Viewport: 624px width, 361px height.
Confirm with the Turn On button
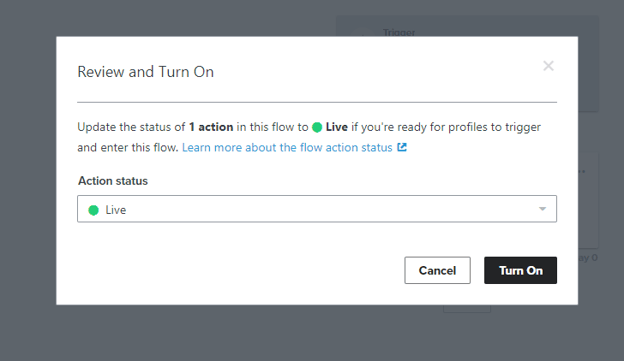point(521,270)
